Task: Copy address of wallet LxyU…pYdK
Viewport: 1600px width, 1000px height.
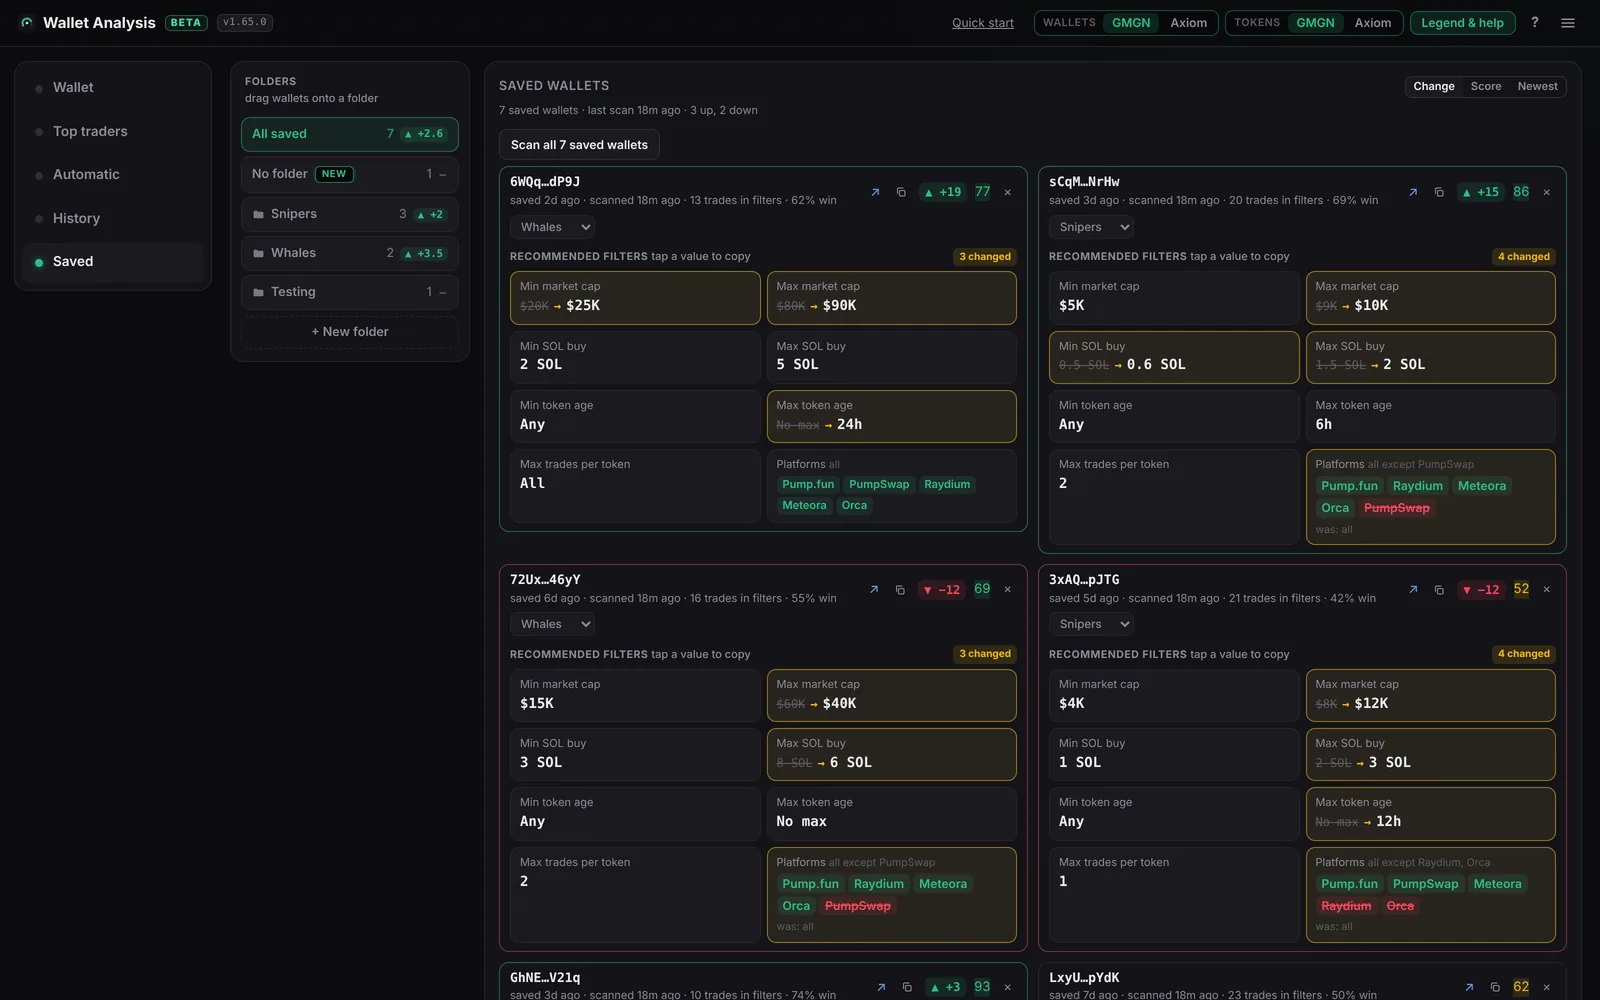Action: [1495, 987]
